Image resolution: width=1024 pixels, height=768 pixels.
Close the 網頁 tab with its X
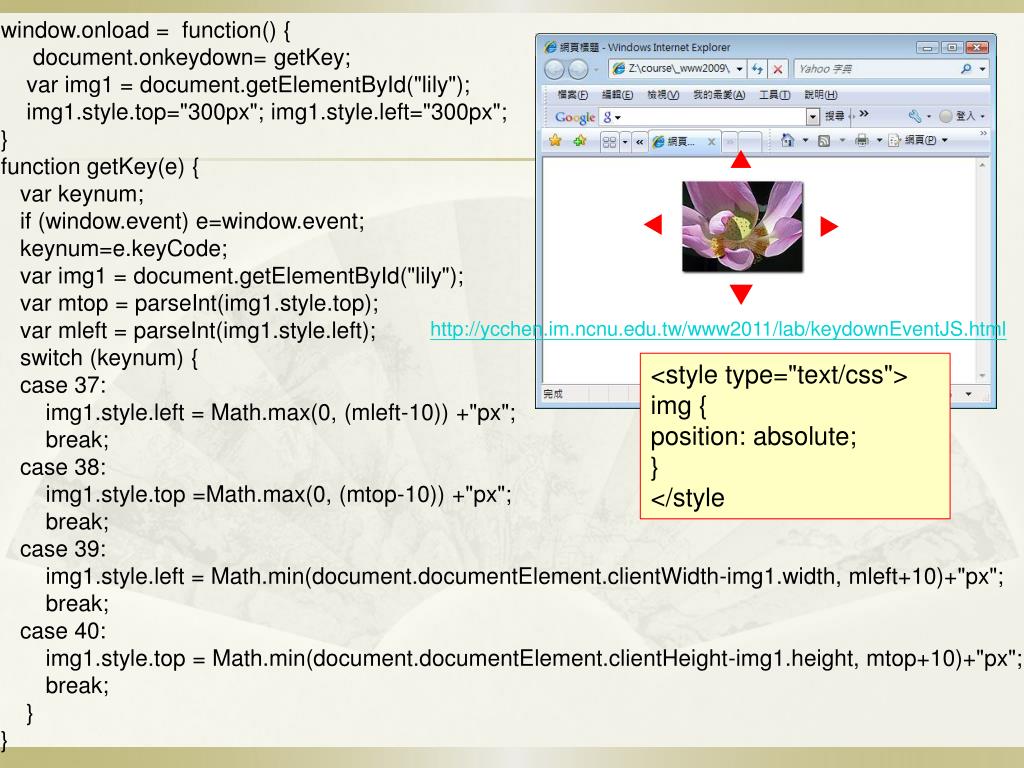pyautogui.click(x=711, y=142)
